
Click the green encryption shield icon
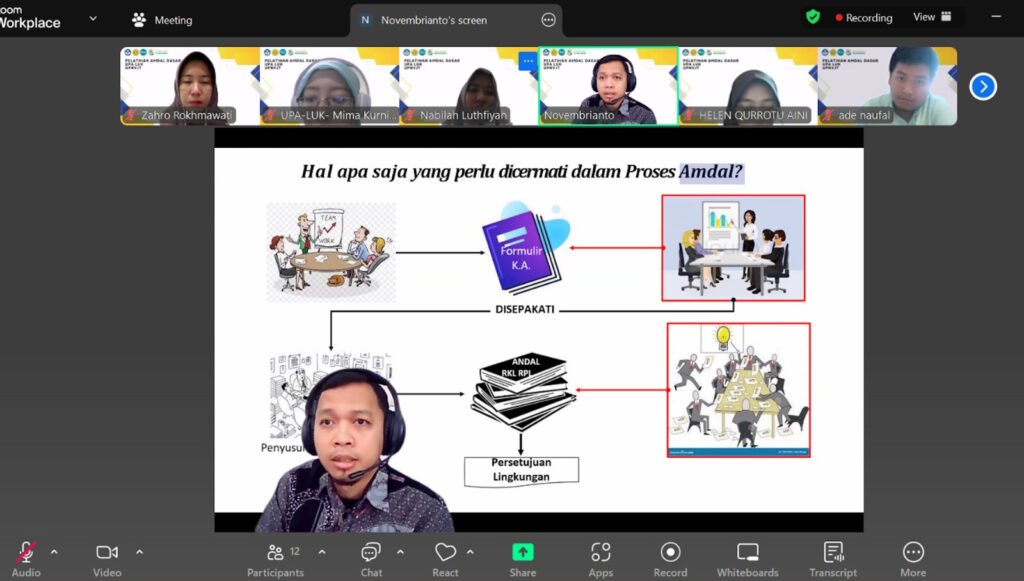(x=813, y=17)
